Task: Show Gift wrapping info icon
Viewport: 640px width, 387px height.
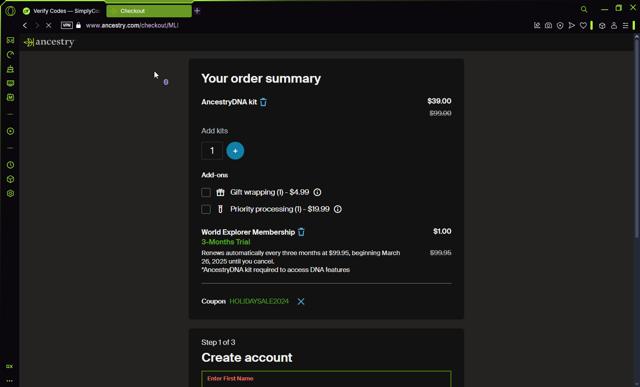Action: pyautogui.click(x=317, y=192)
